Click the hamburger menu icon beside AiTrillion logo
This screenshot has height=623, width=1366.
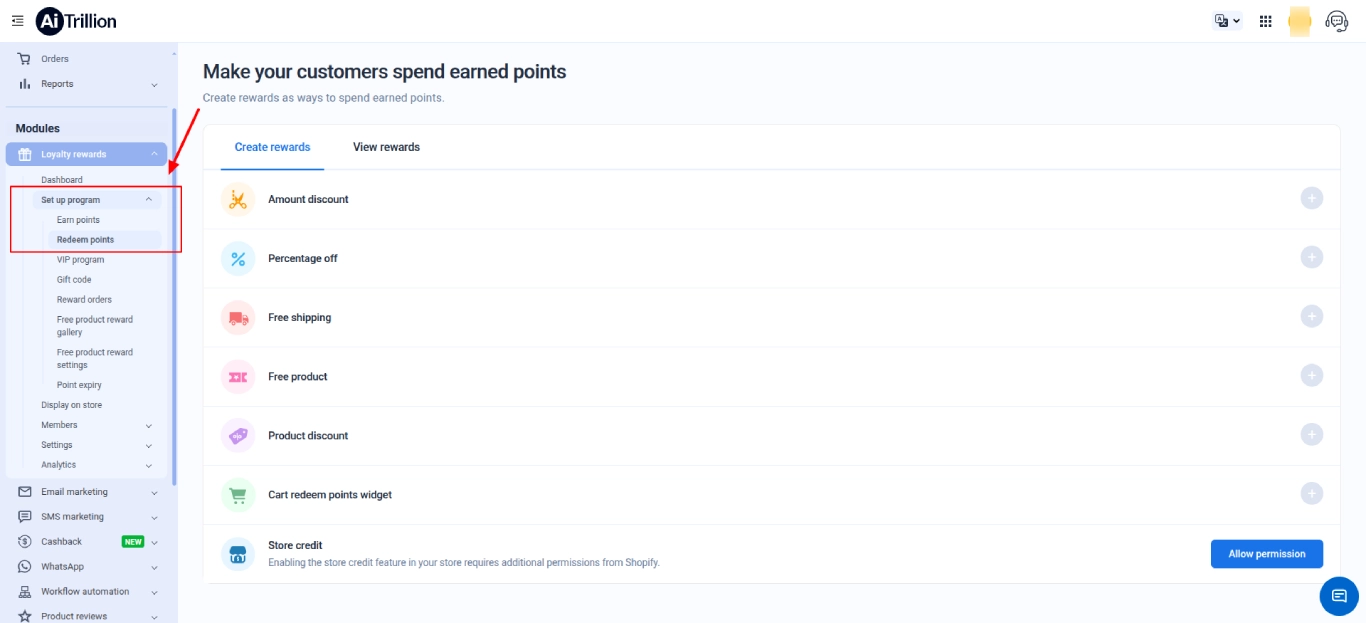tap(17, 21)
